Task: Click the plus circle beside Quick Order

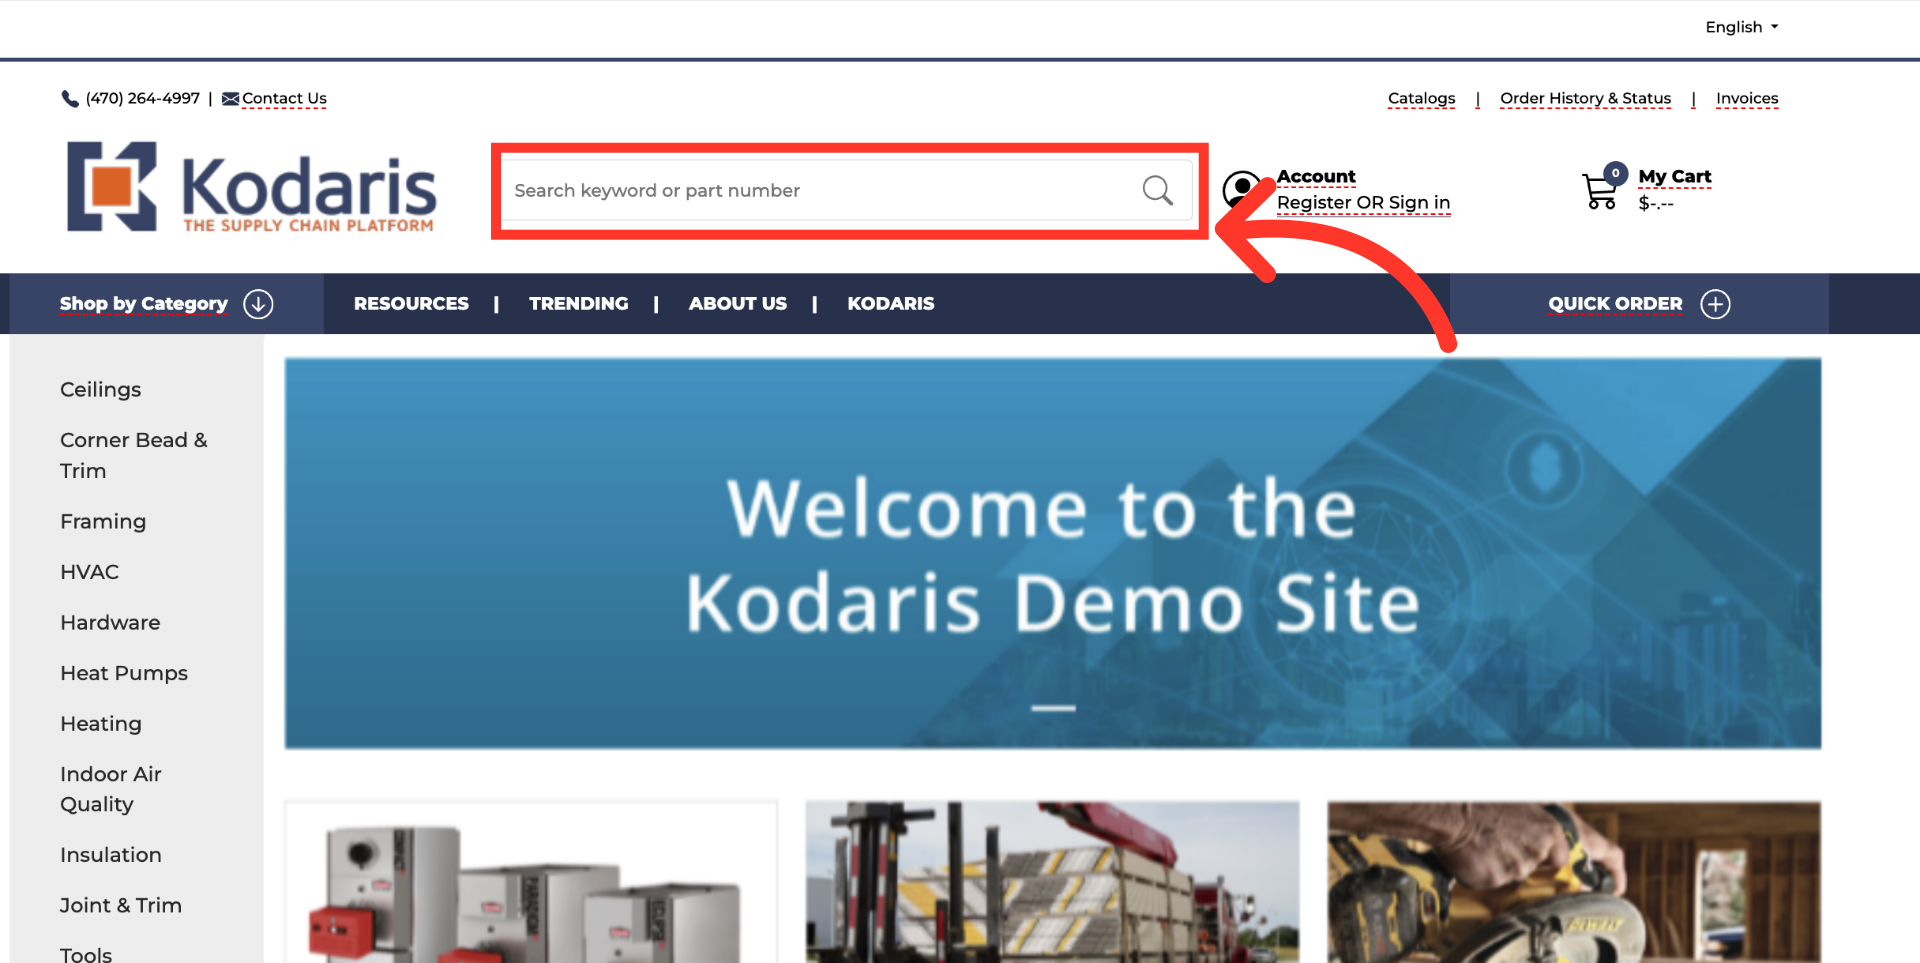Action: tap(1715, 304)
